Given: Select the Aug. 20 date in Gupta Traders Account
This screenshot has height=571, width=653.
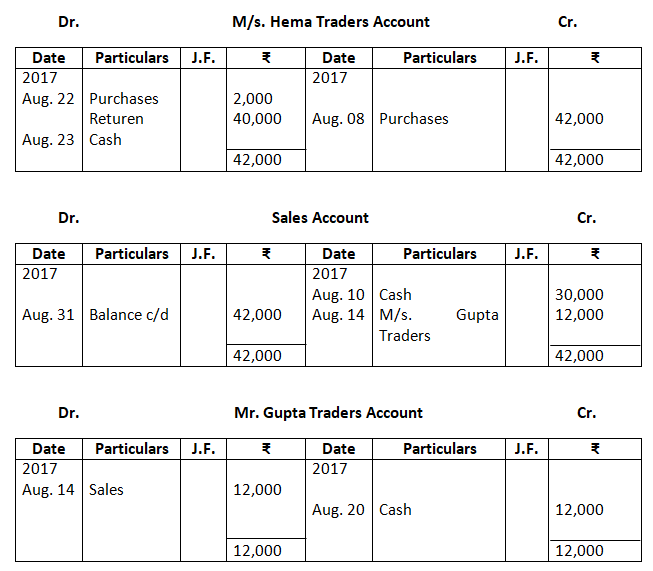Looking at the screenshot, I should (340, 510).
